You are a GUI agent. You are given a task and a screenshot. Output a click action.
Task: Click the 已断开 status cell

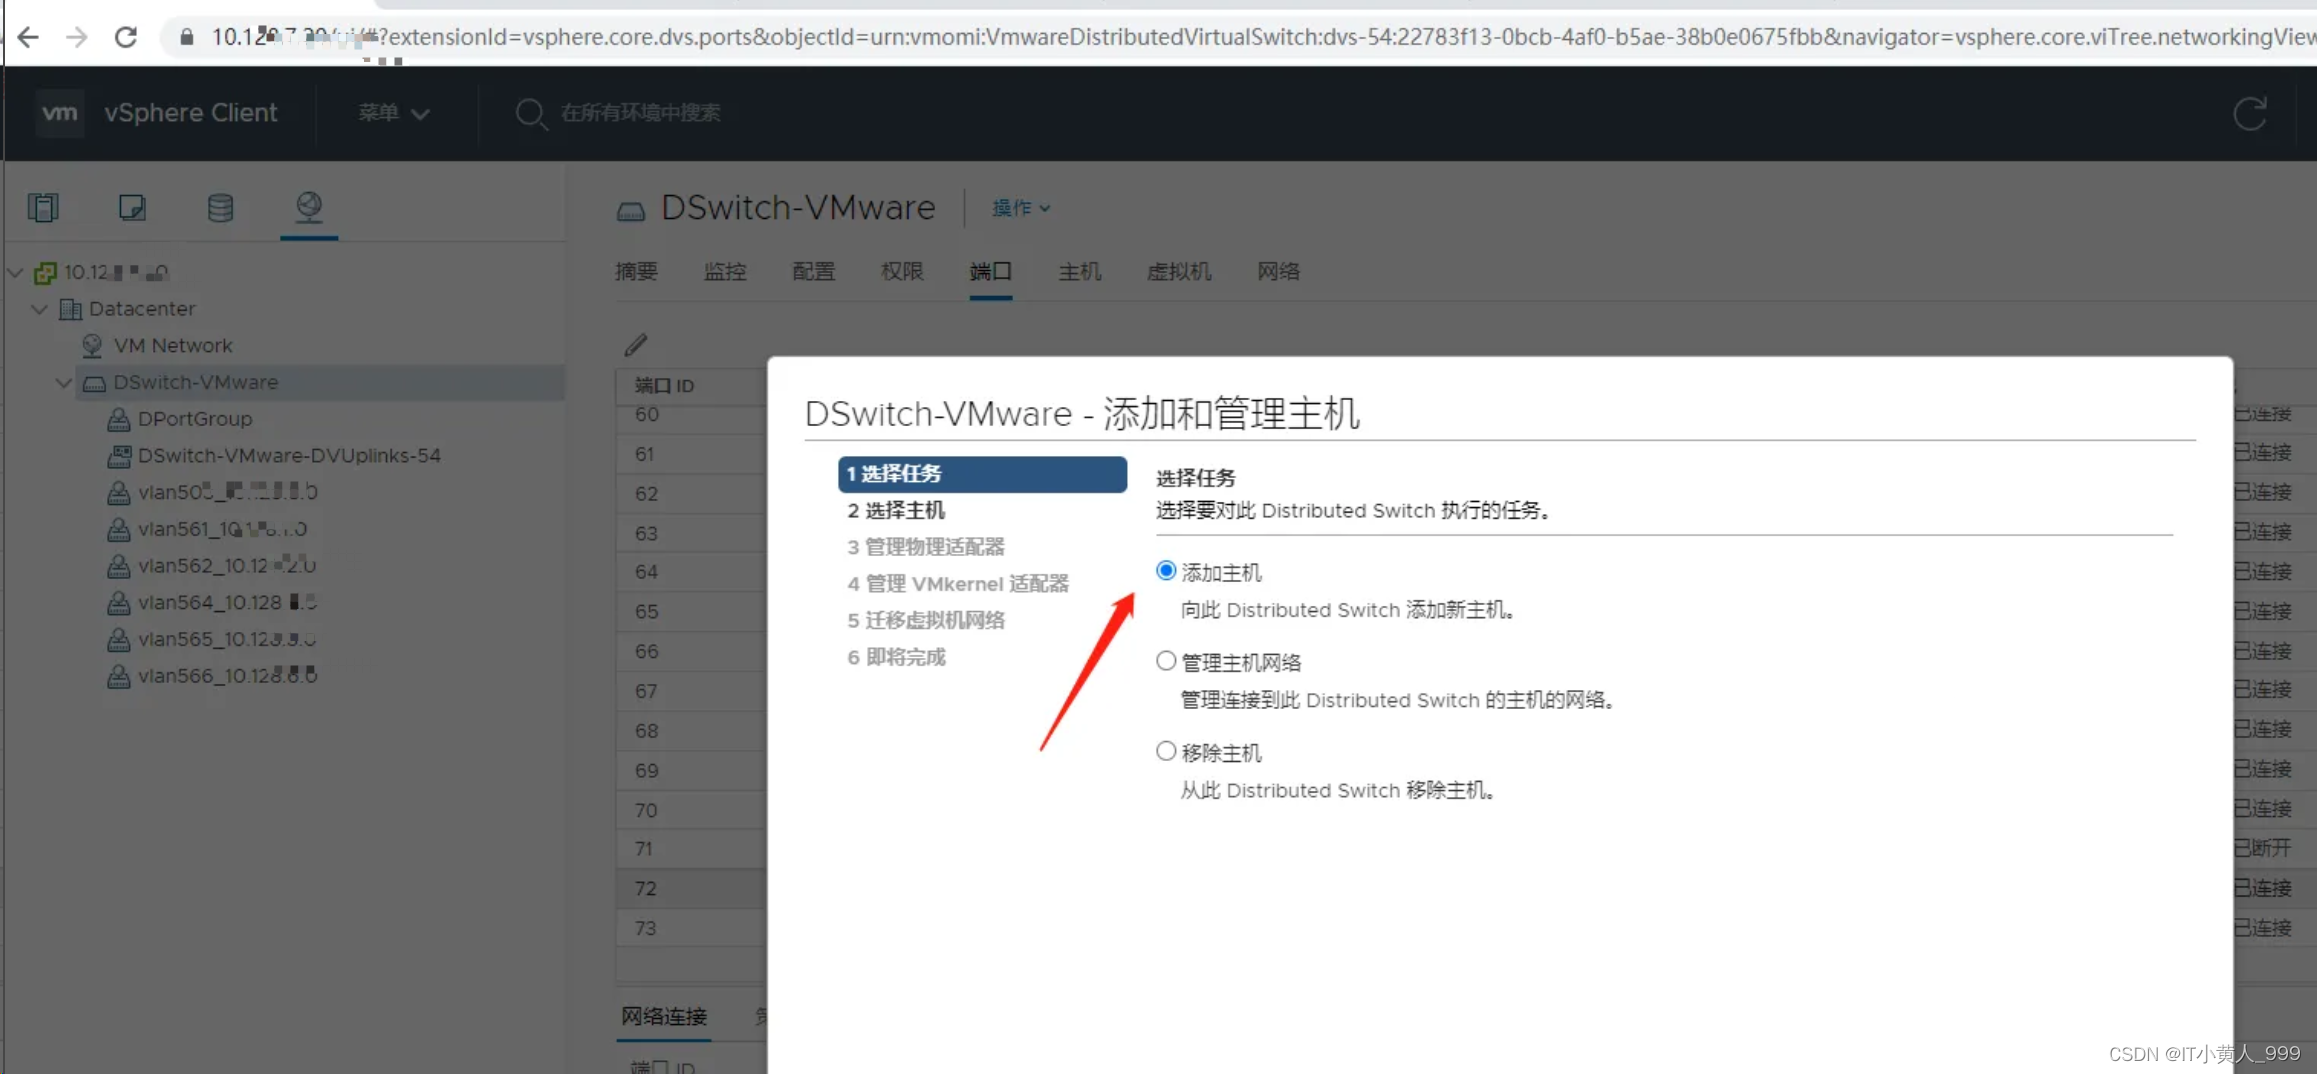[2262, 848]
